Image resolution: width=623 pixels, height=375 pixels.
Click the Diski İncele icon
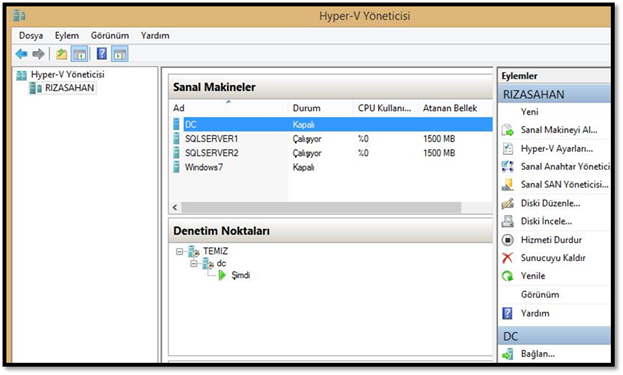pyautogui.click(x=507, y=221)
